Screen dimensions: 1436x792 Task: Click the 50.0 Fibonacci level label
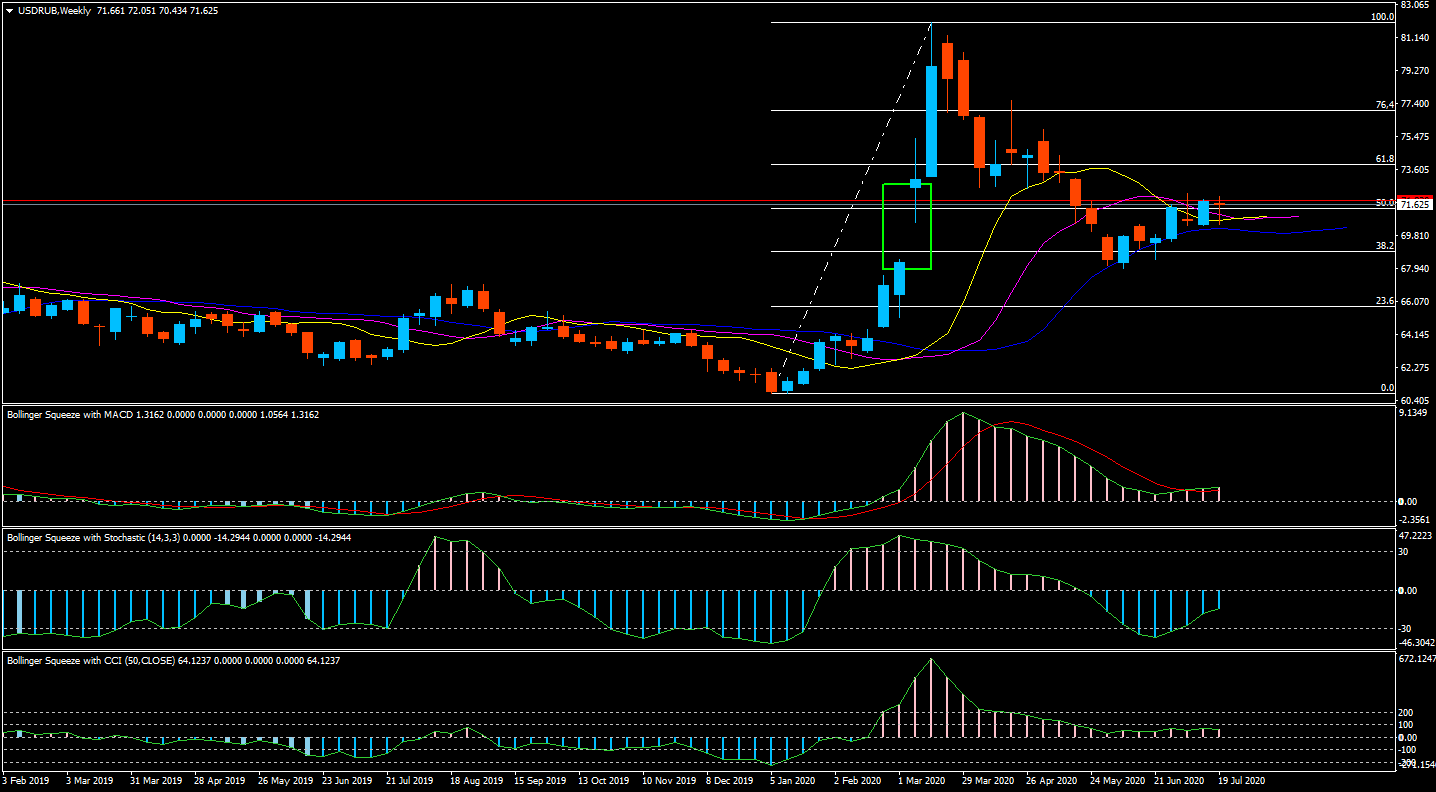[x=1384, y=202]
